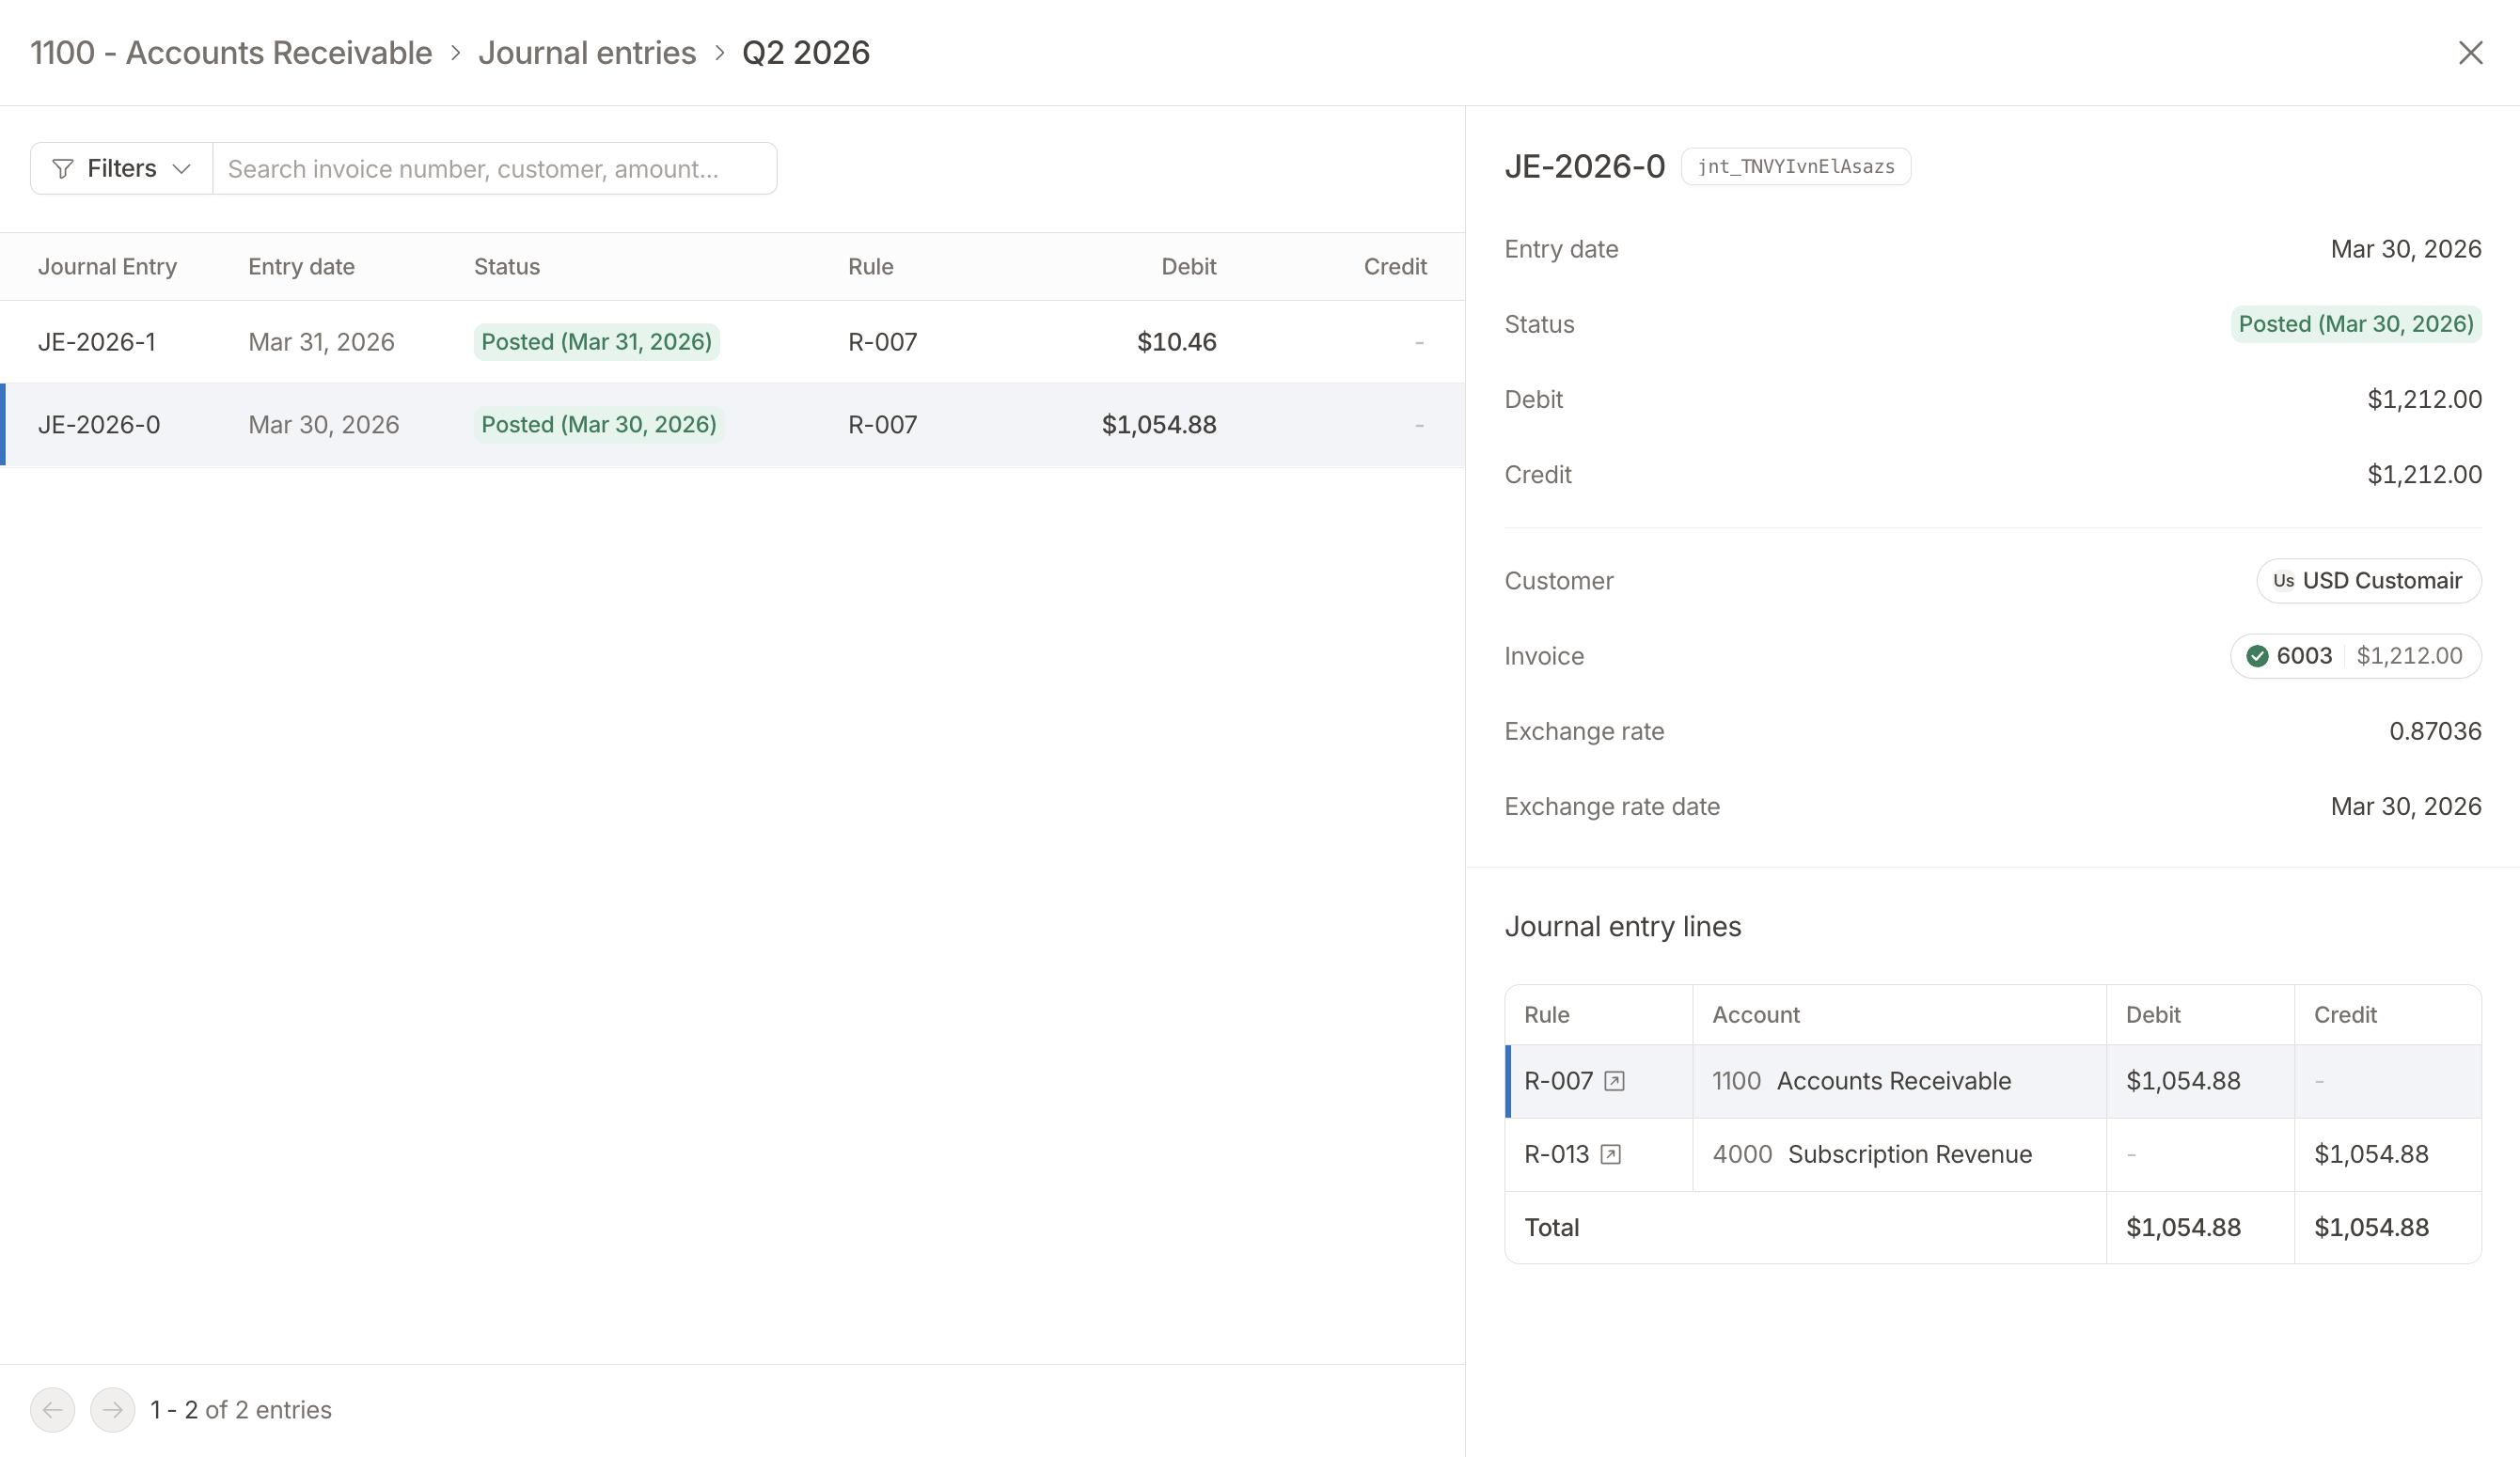The height and width of the screenshot is (1457, 2520).
Task: Click the $1,054.88 debit in JE-2026-0 row
Action: [1159, 425]
